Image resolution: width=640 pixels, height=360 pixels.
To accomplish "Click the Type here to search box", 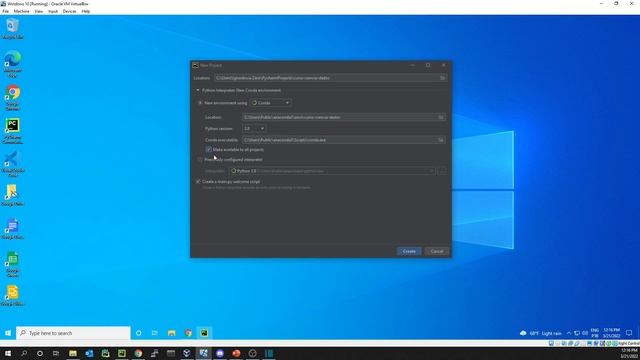I will click(73, 333).
